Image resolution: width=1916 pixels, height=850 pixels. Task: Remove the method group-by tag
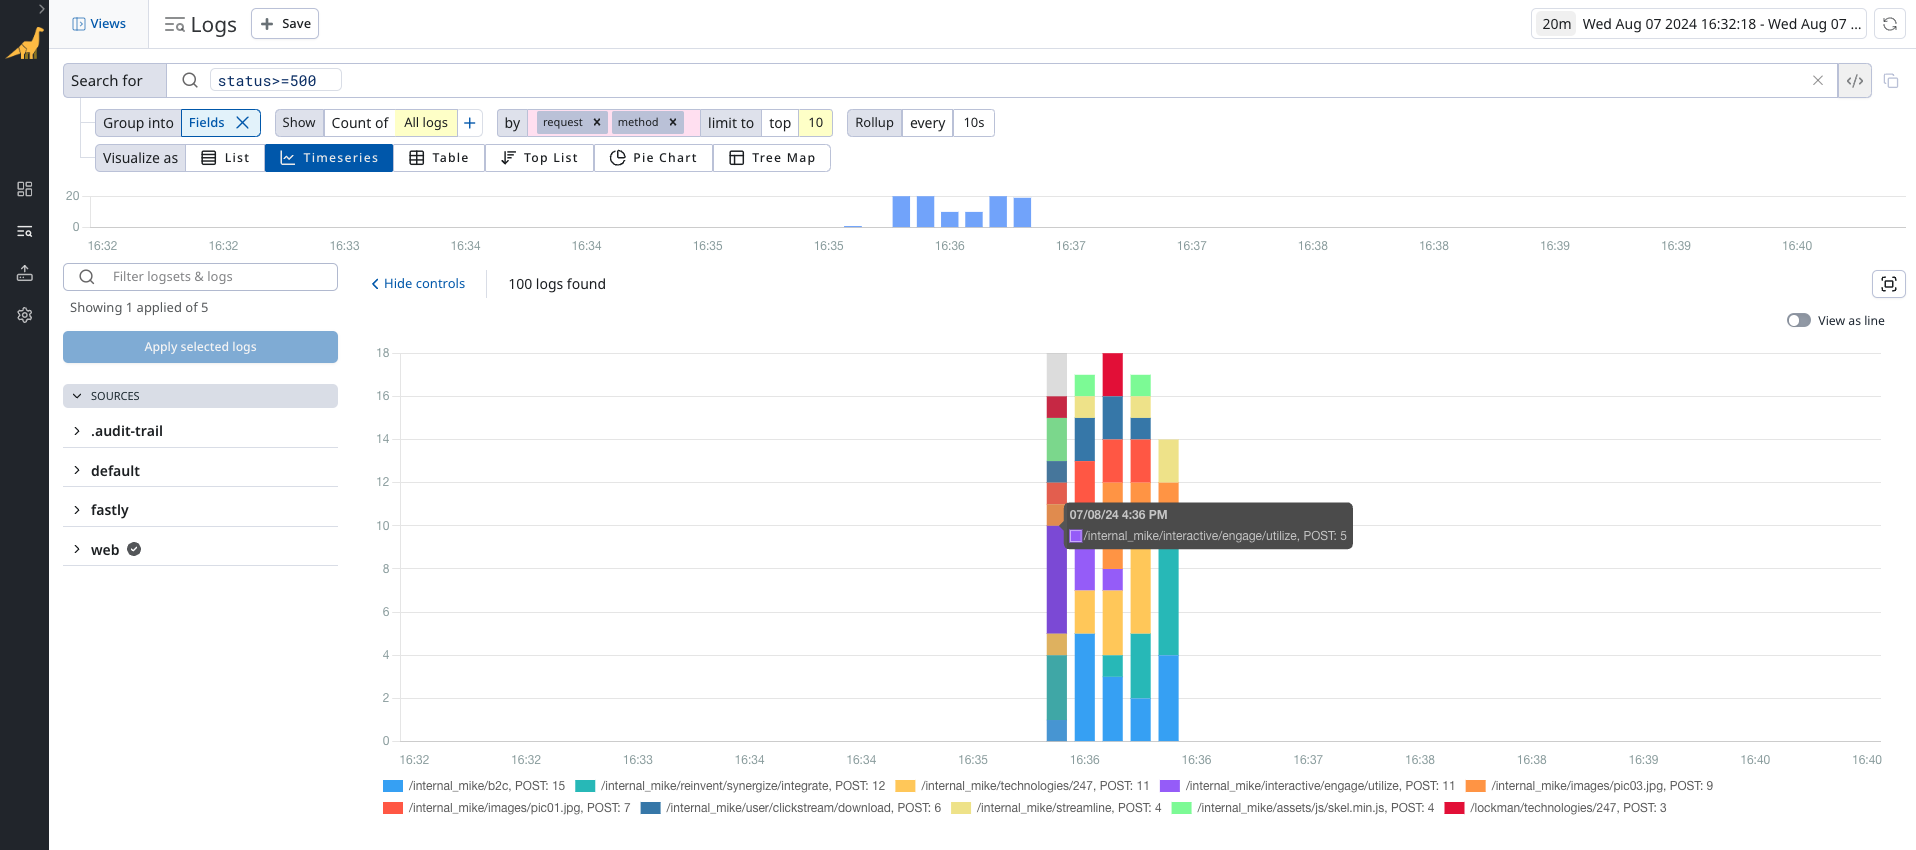673,122
